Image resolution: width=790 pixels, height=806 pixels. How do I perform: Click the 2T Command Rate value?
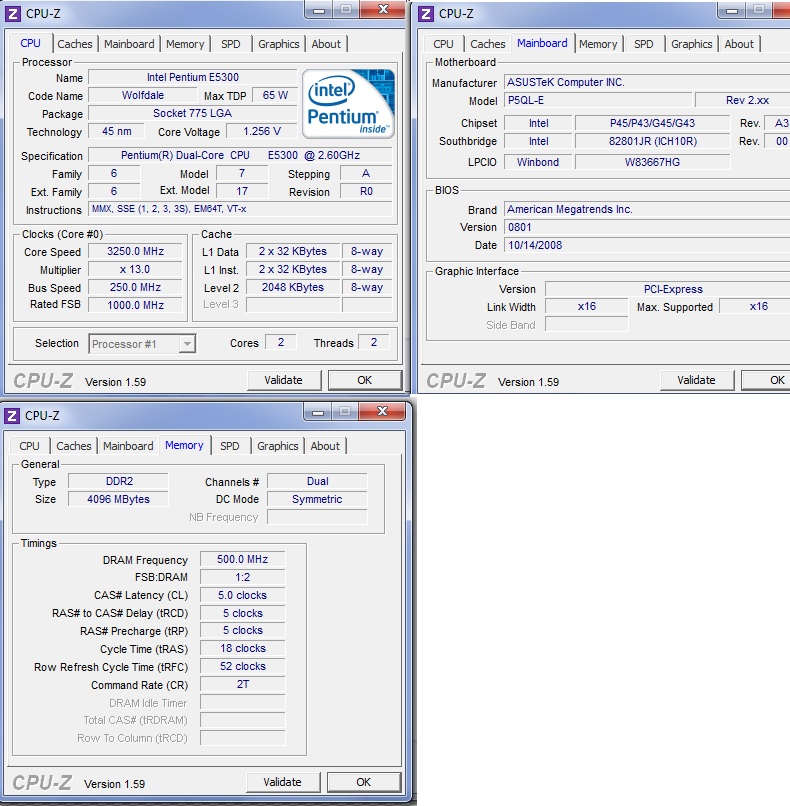(x=243, y=684)
